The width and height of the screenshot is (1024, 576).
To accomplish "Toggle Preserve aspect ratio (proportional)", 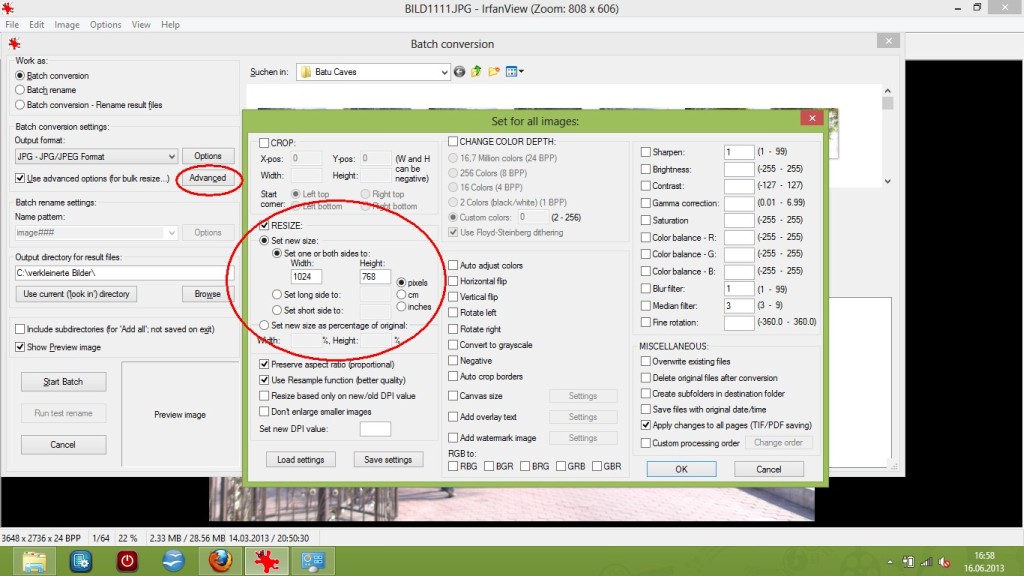I will (265, 365).
